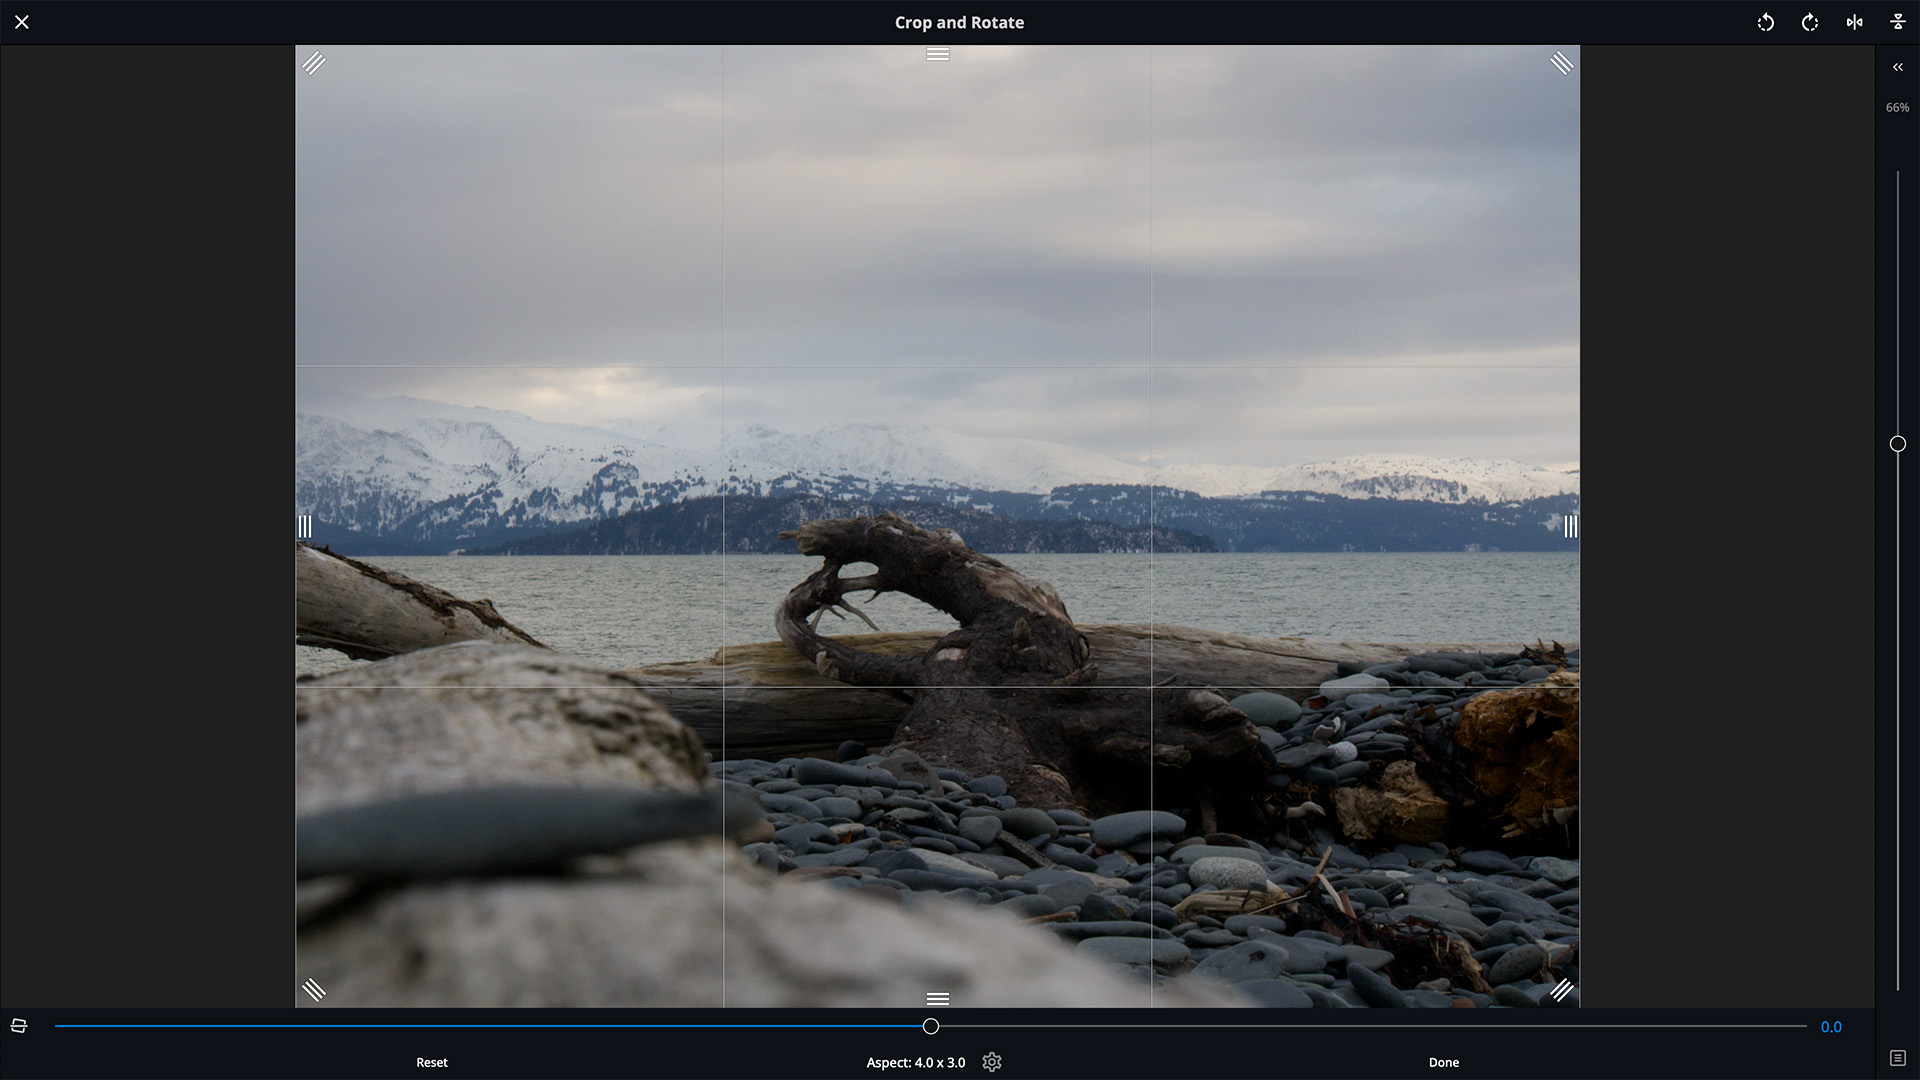Click the top-left crop corner handle
Screen dimensions: 1920x1080
tap(314, 63)
